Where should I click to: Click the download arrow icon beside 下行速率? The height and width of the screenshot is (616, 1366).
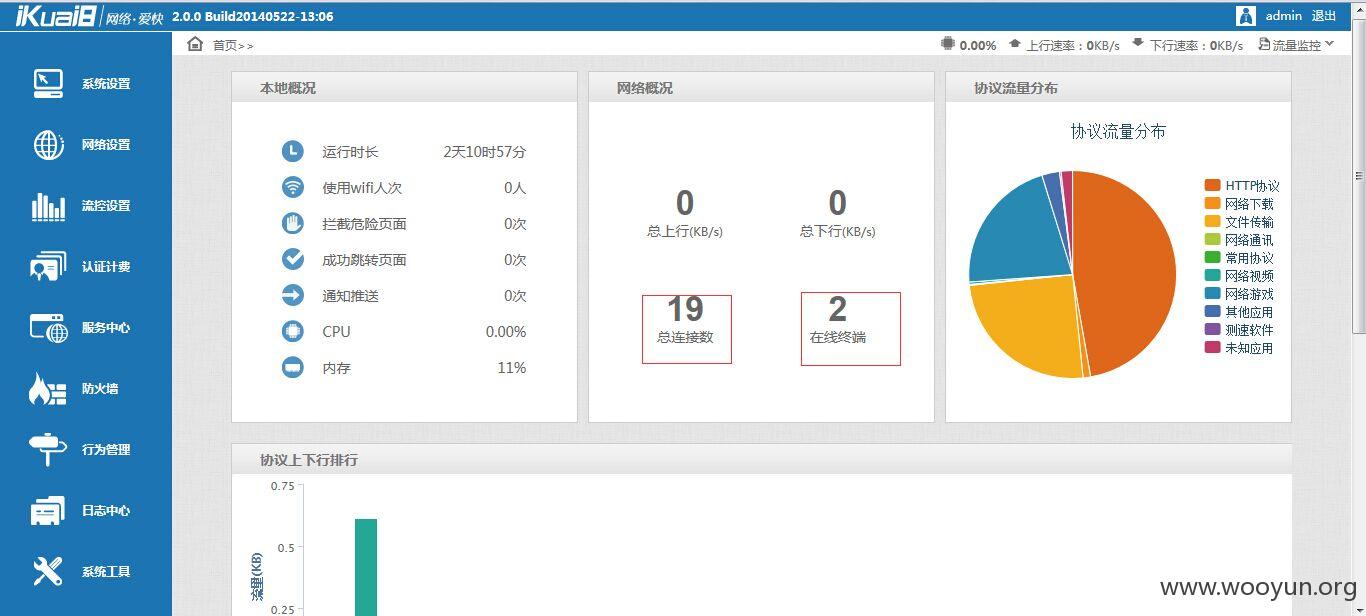1138,44
